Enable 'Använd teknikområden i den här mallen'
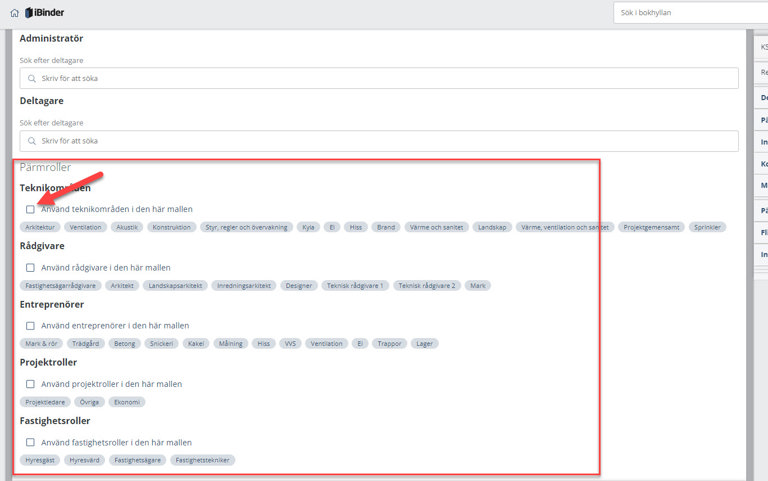768x481 pixels. [30, 209]
